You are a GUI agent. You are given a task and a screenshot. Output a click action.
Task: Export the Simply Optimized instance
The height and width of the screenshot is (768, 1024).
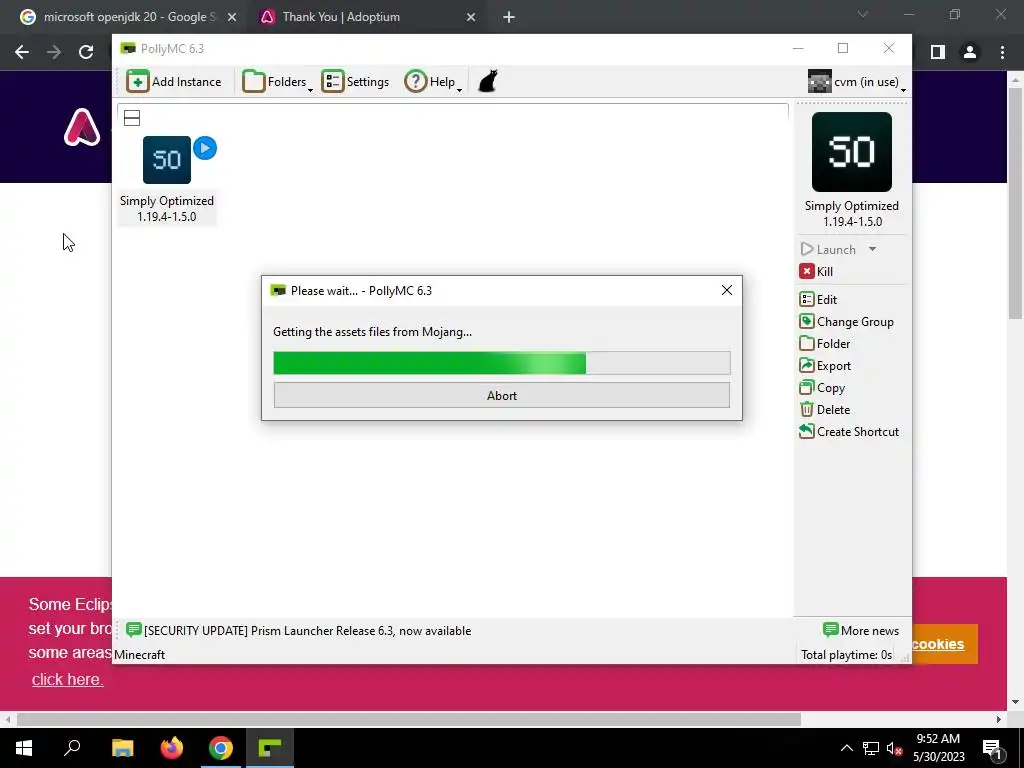coord(825,366)
